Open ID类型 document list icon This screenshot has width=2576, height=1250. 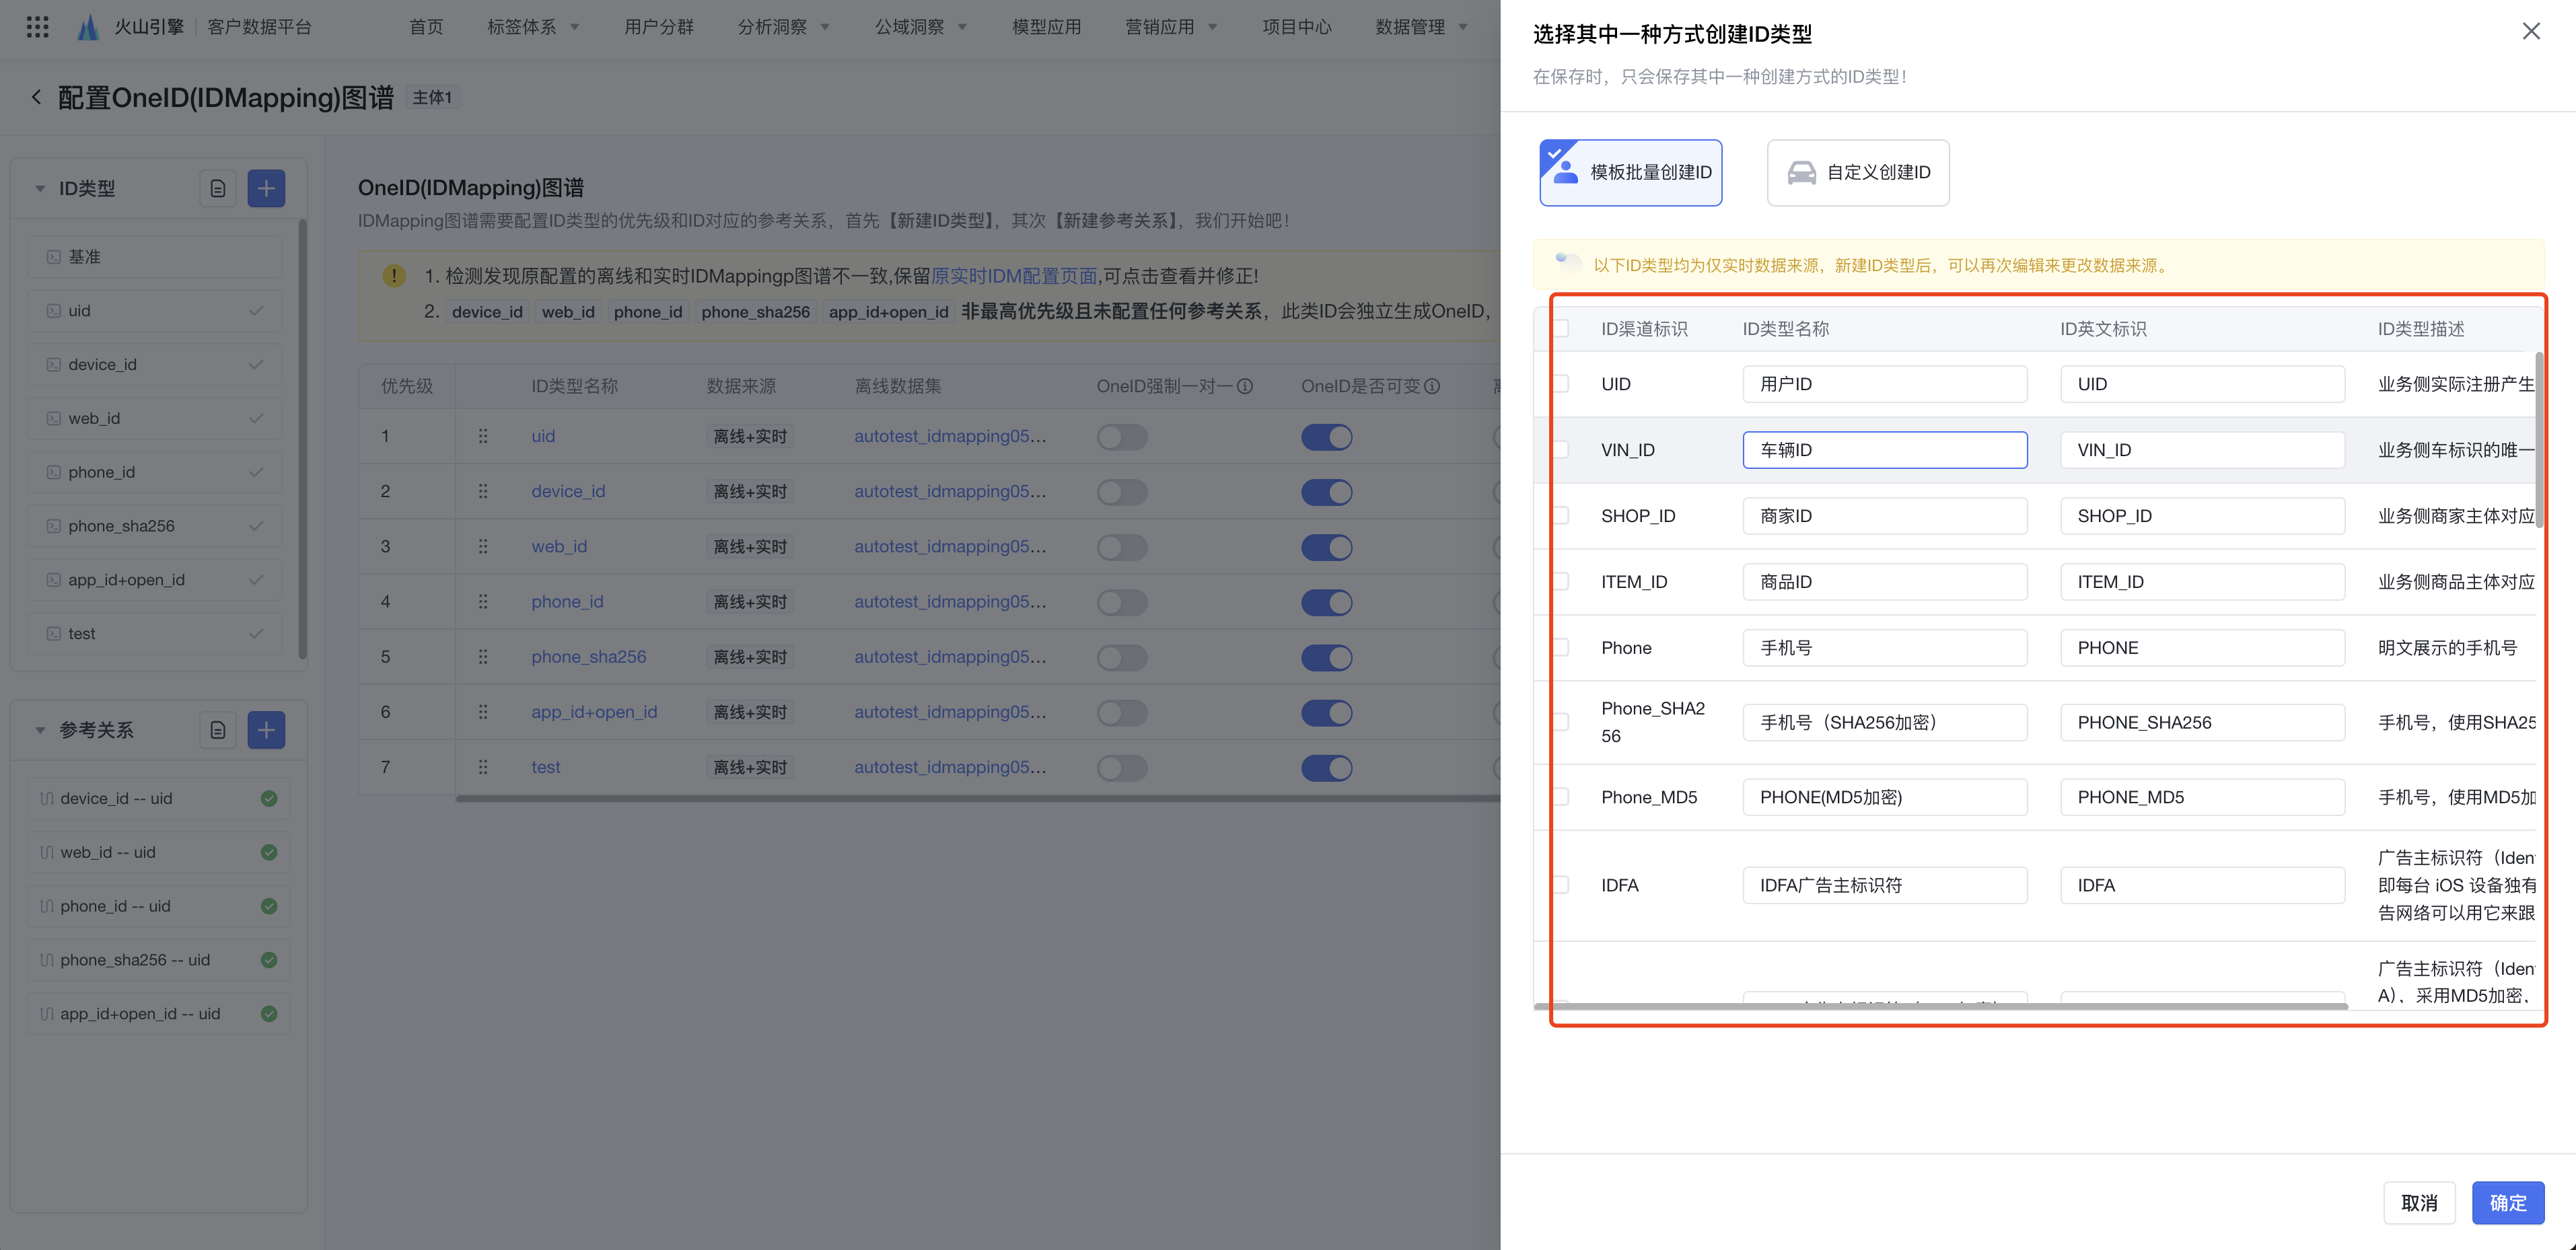218,188
